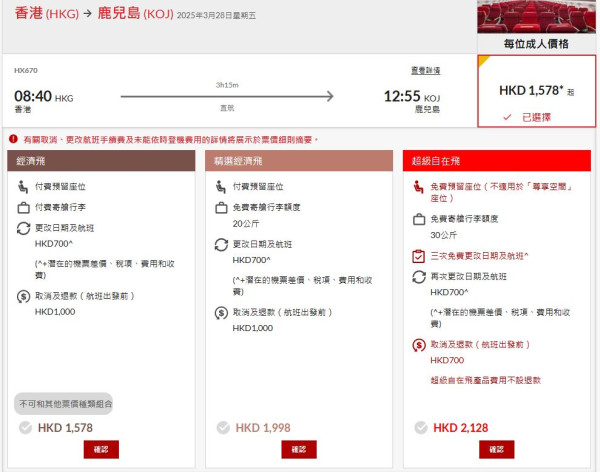This screenshot has height=472, width=600.
Task: Click 已選擇 selected status label
Action: tap(536, 117)
